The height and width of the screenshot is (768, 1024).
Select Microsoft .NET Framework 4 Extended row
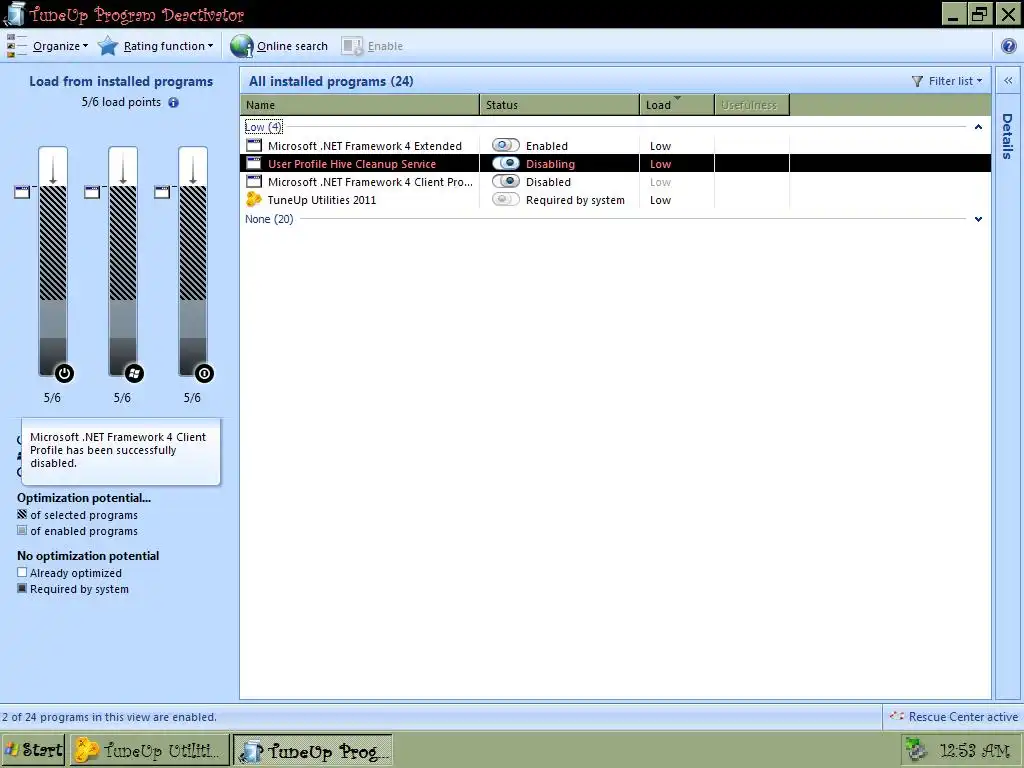615,146
